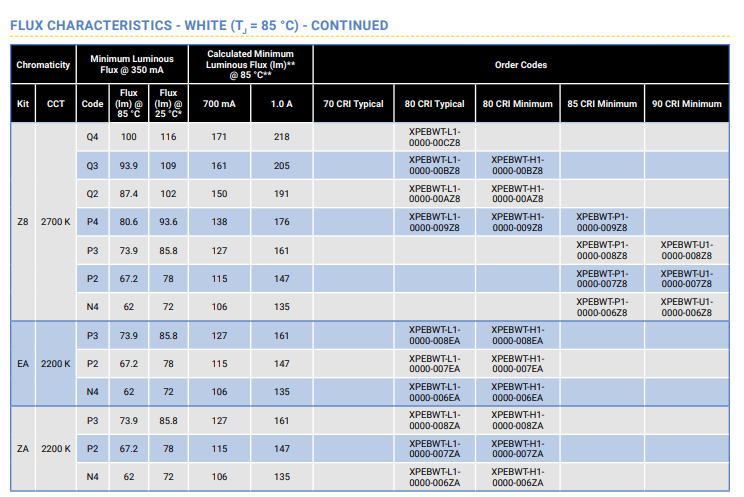Click order code XPEBWT-L1-0000-006EA

click(x=435, y=392)
